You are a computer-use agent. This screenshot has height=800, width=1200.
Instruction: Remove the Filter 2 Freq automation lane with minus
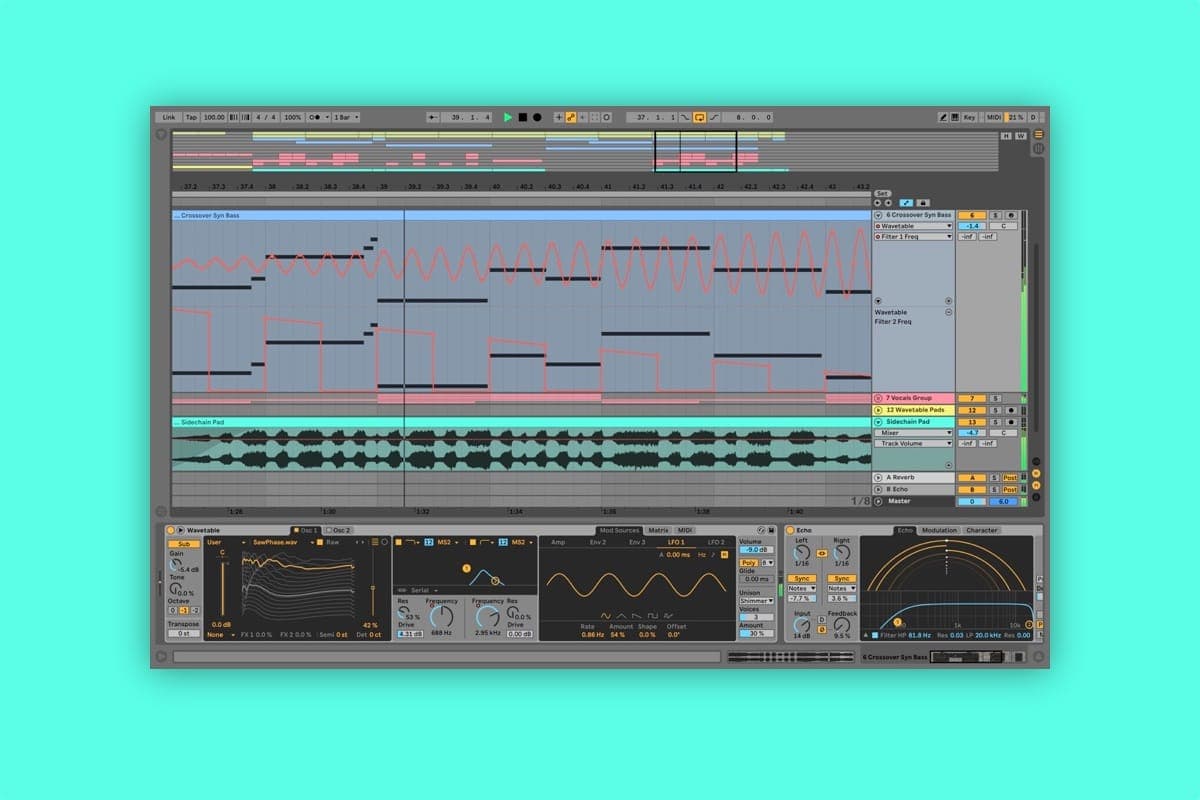click(948, 312)
